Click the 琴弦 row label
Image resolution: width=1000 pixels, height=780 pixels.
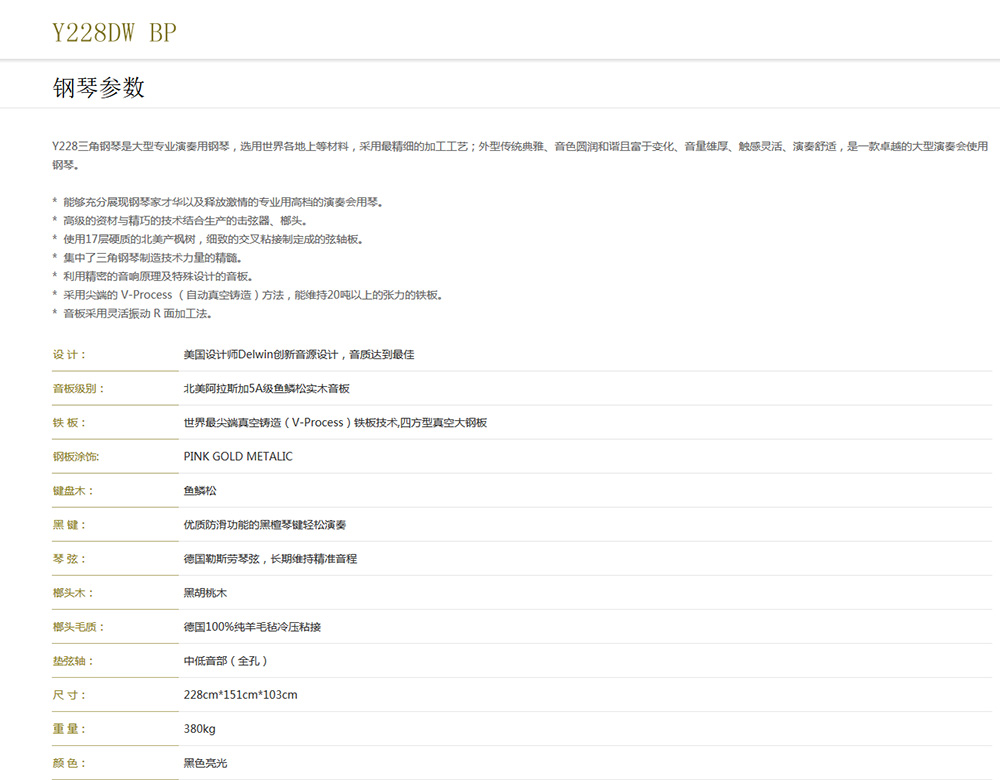pos(69,559)
